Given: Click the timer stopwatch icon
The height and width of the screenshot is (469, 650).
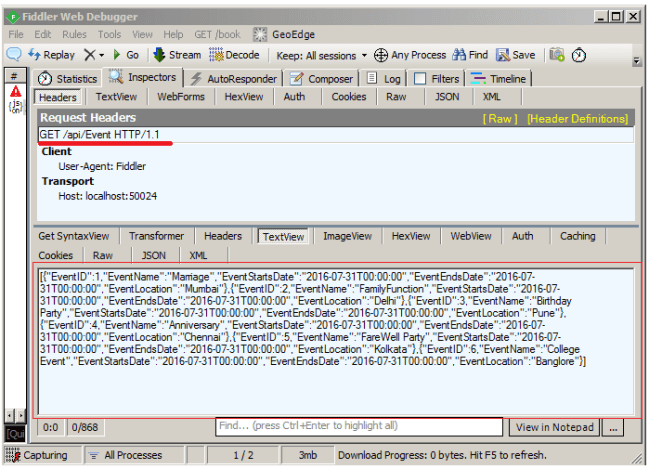Looking at the screenshot, I should point(579,55).
